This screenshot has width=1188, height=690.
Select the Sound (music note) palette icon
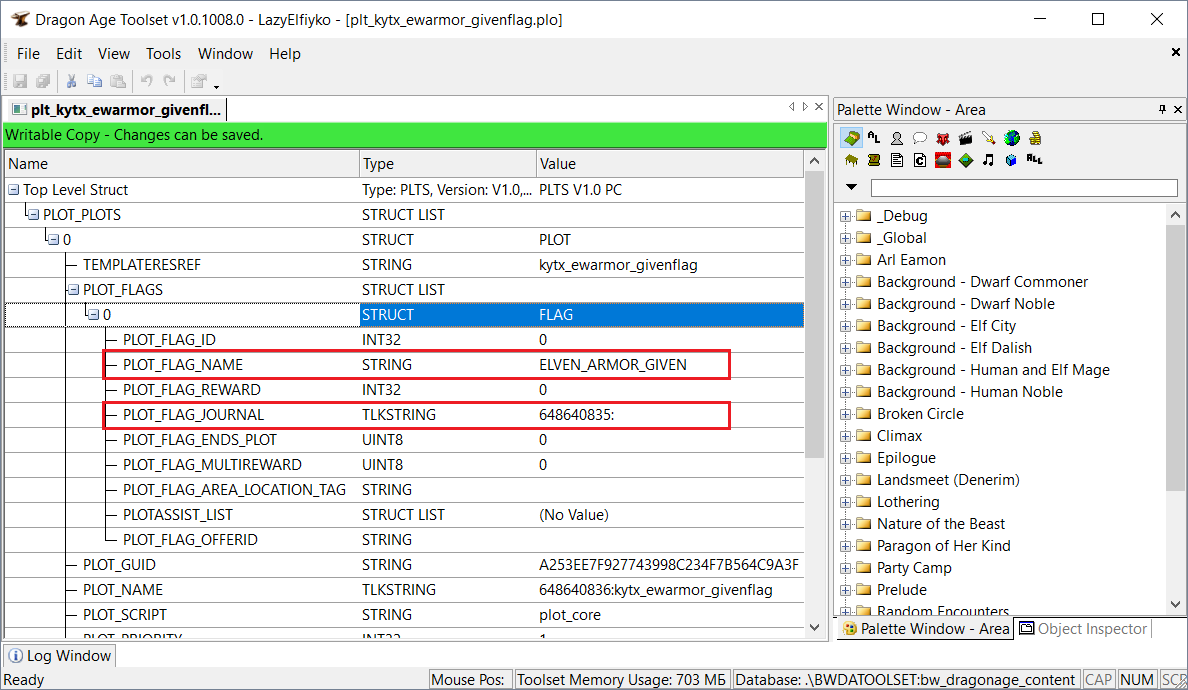[x=988, y=160]
